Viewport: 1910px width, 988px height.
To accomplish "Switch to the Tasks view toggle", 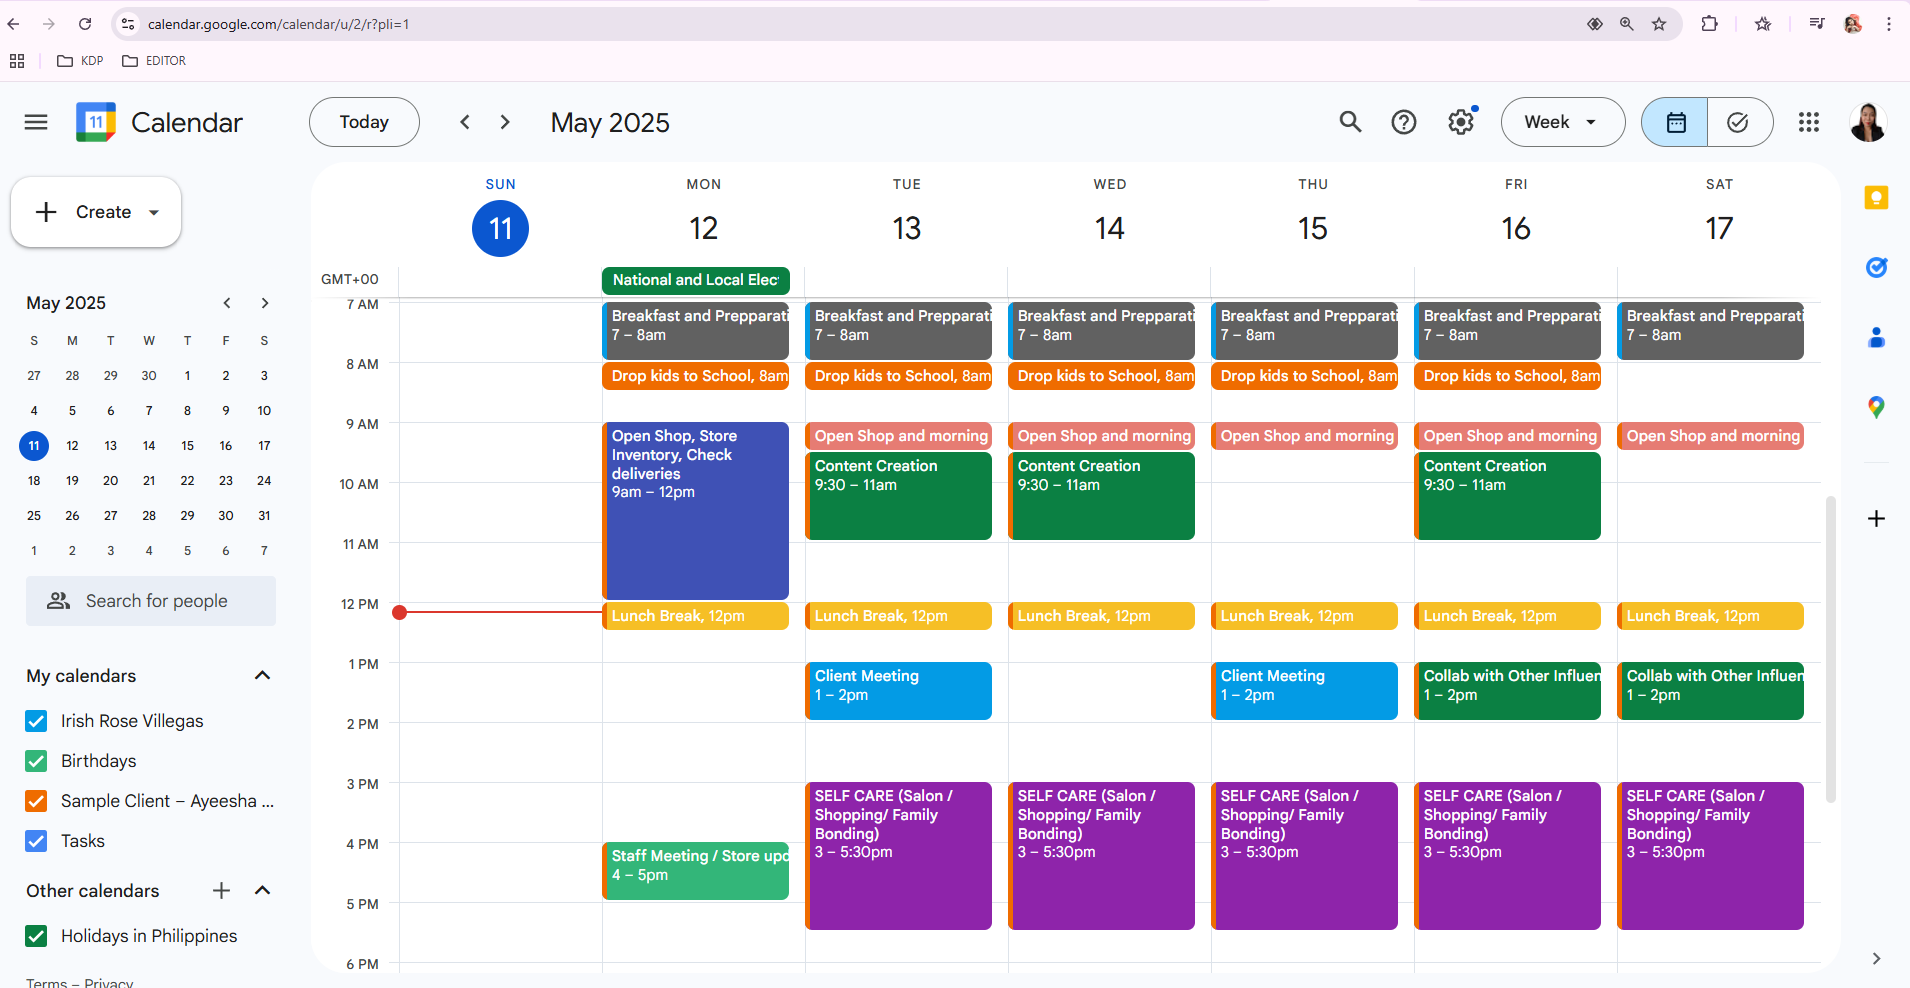I will pos(1738,122).
